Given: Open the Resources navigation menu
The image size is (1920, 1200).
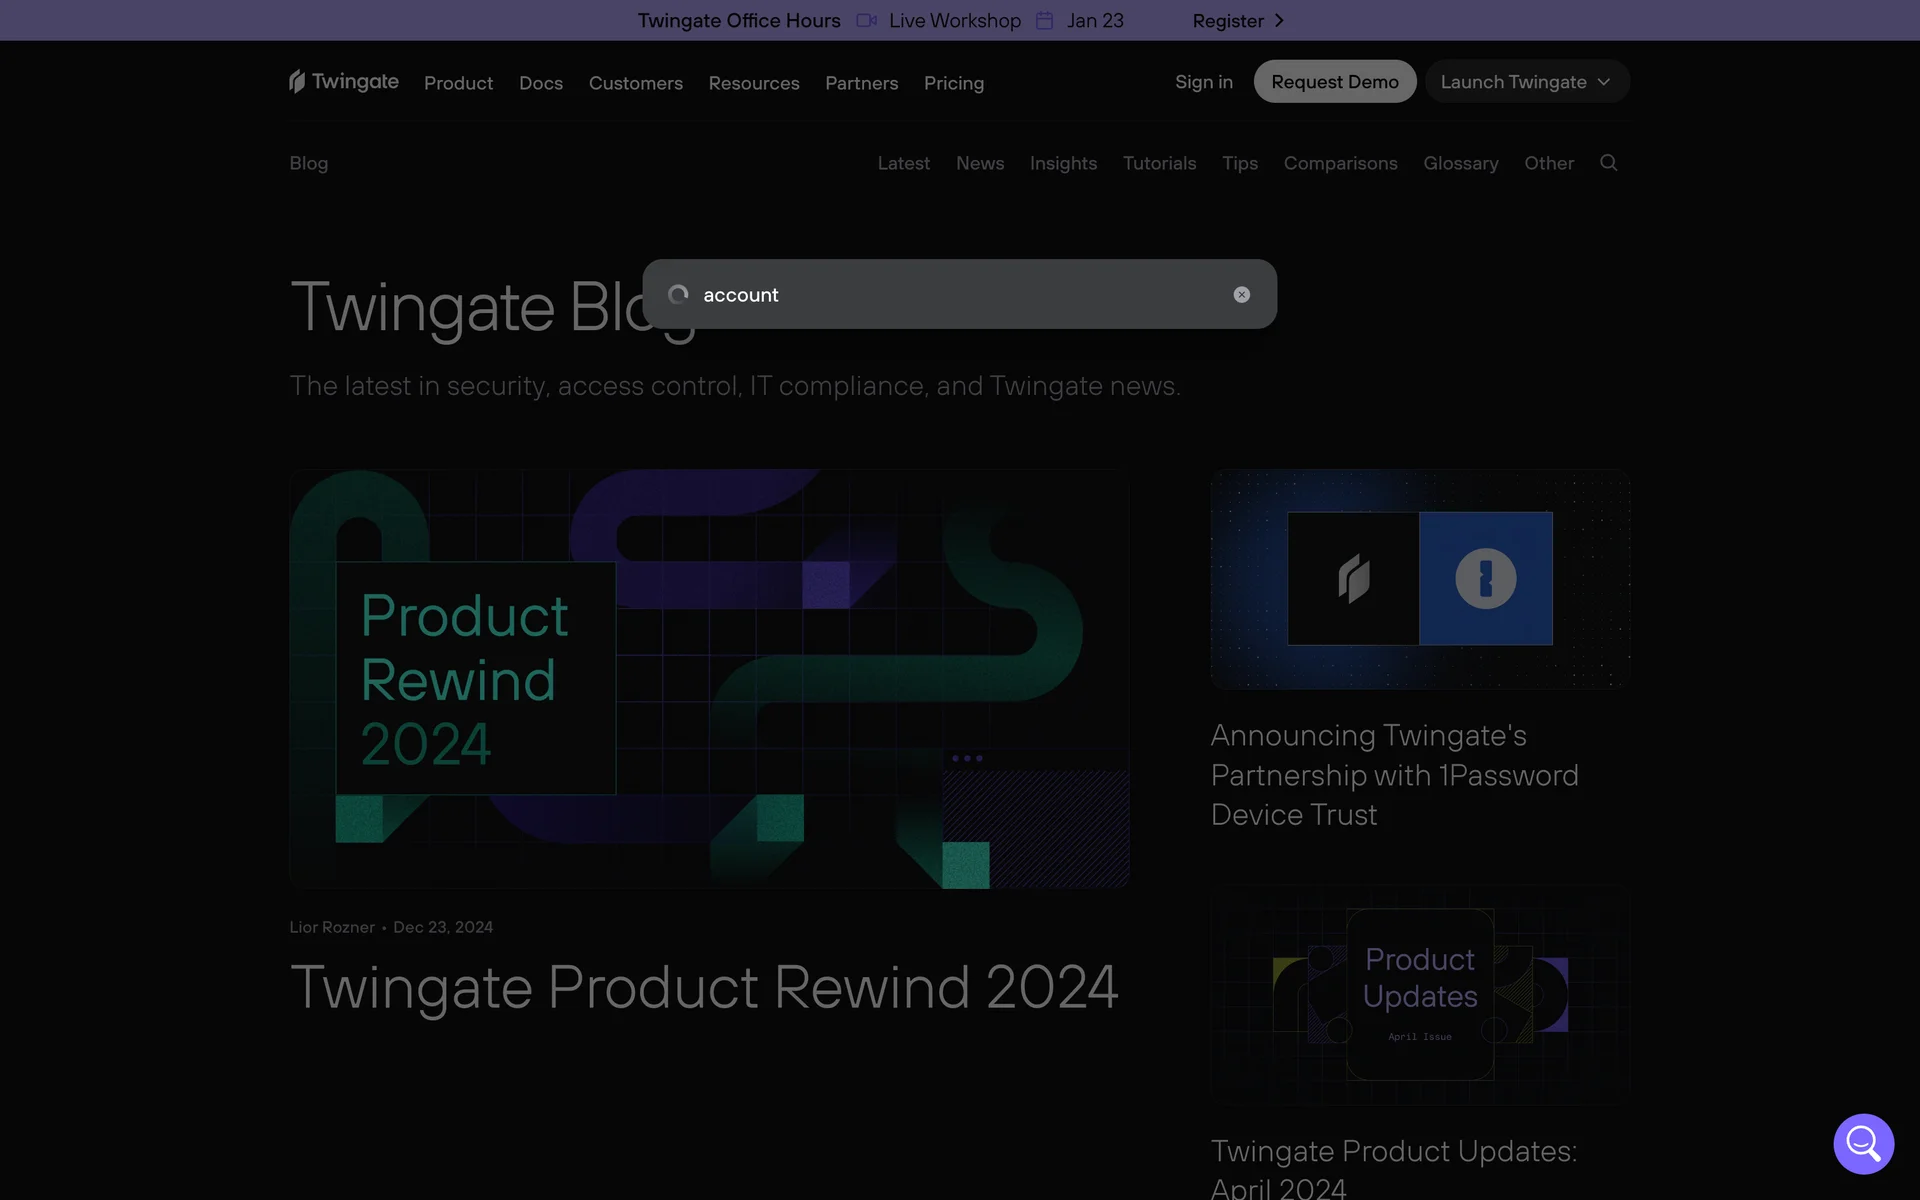Looking at the screenshot, I should click(x=753, y=83).
